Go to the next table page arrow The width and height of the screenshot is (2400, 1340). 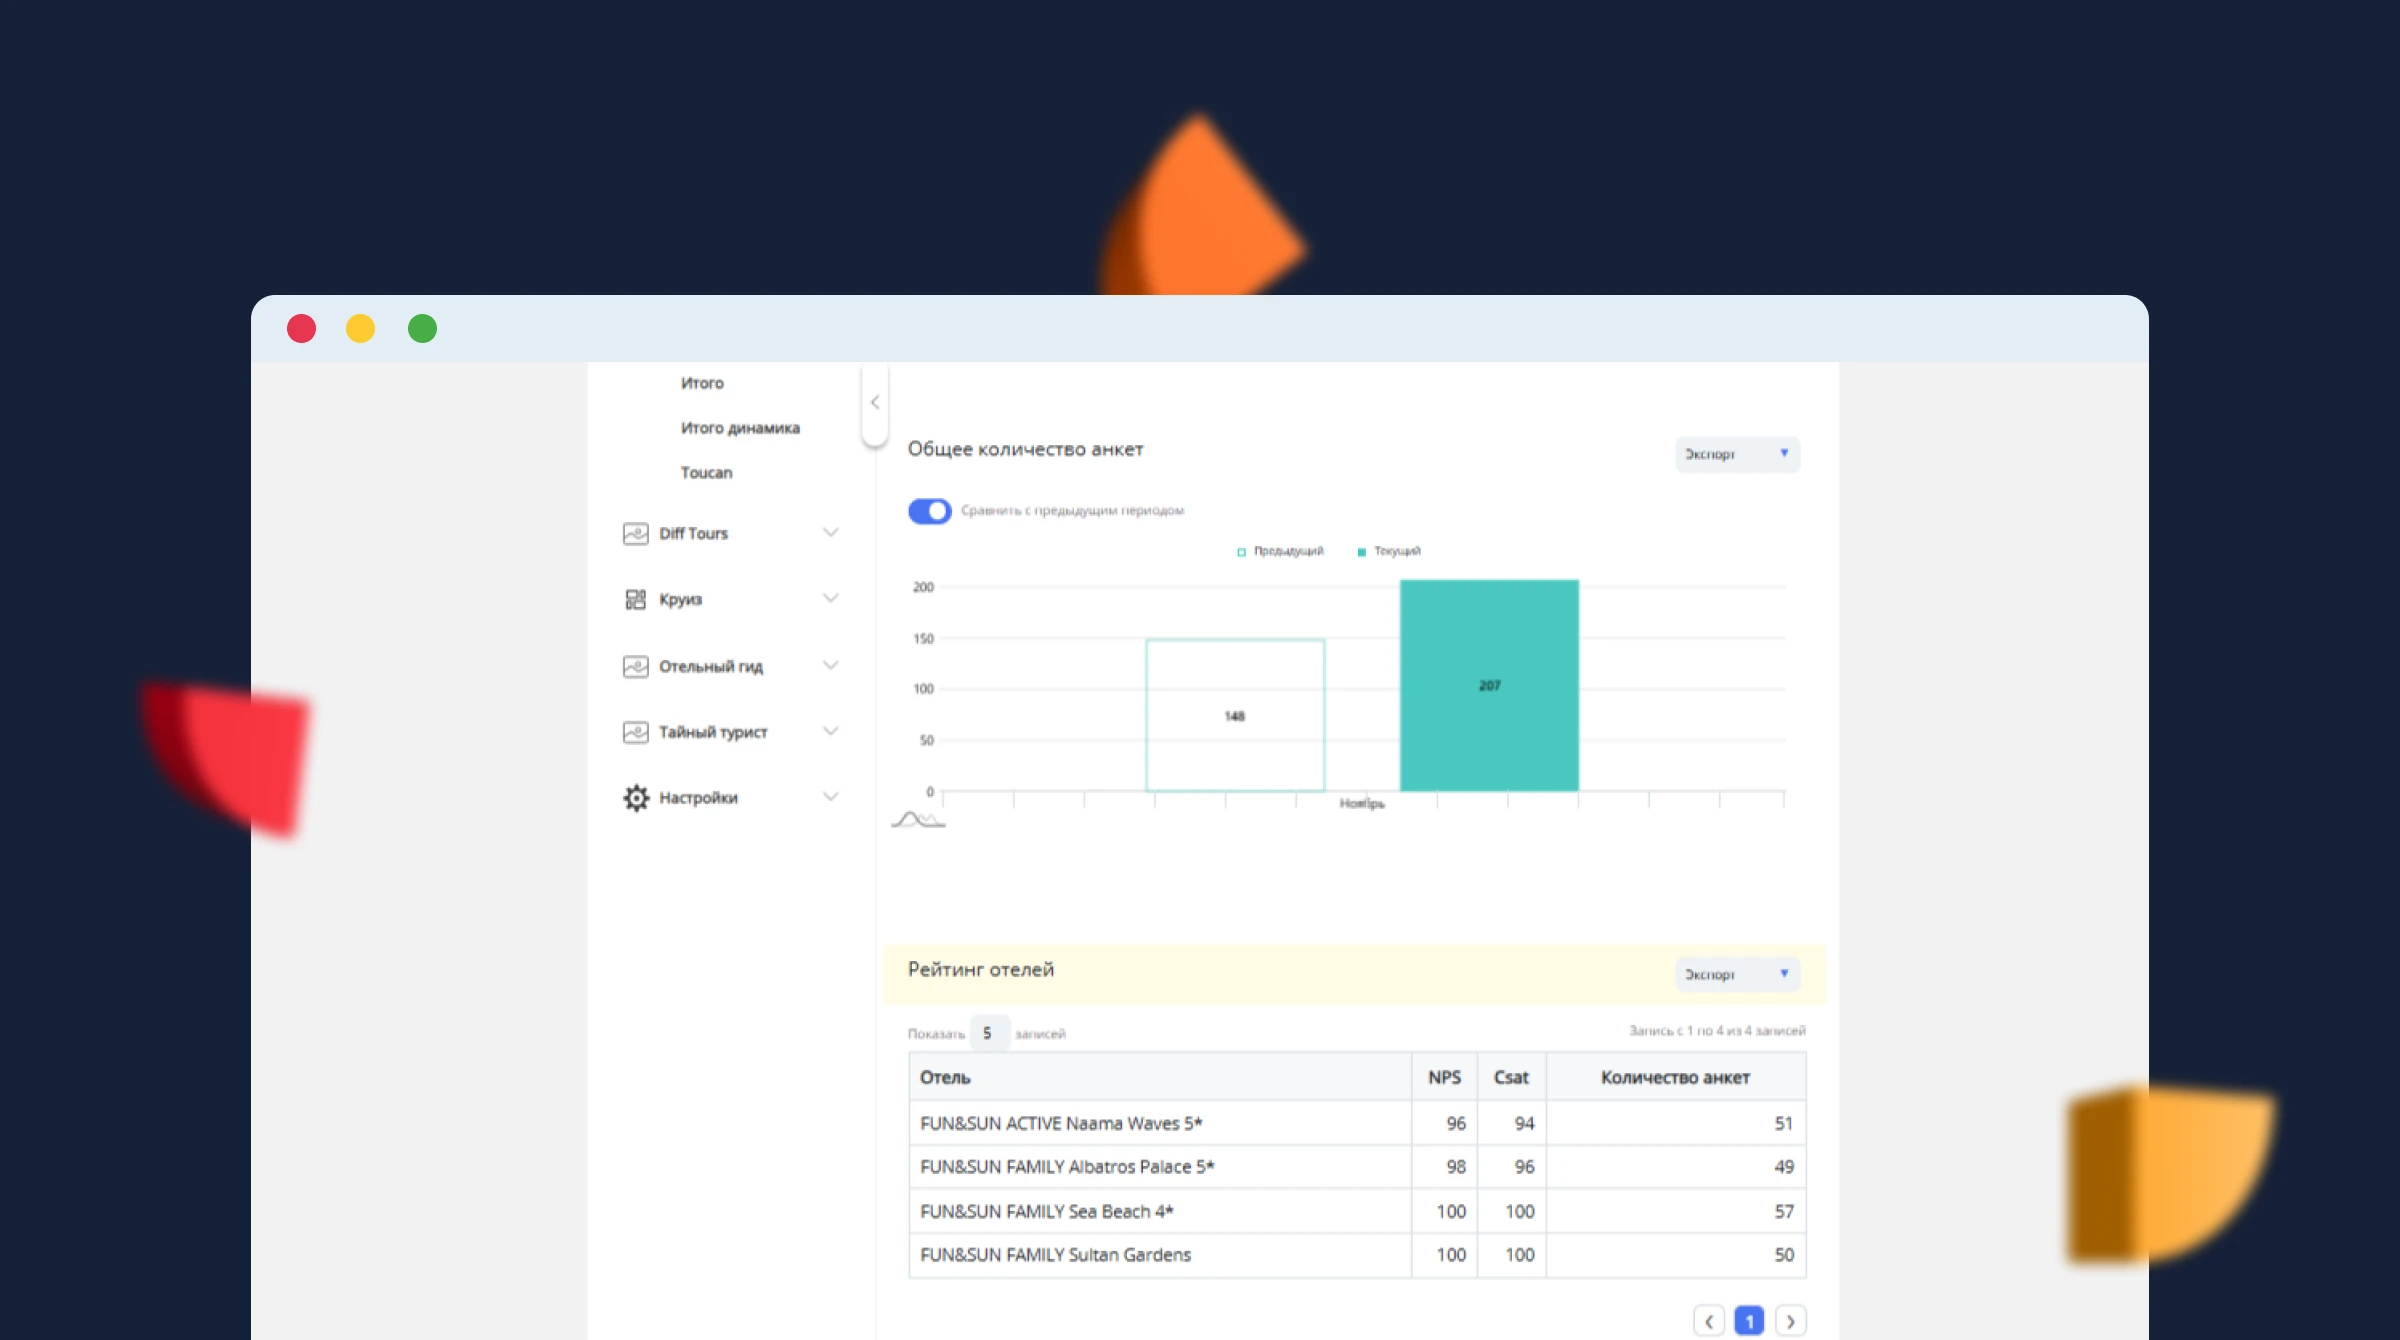1790,1321
